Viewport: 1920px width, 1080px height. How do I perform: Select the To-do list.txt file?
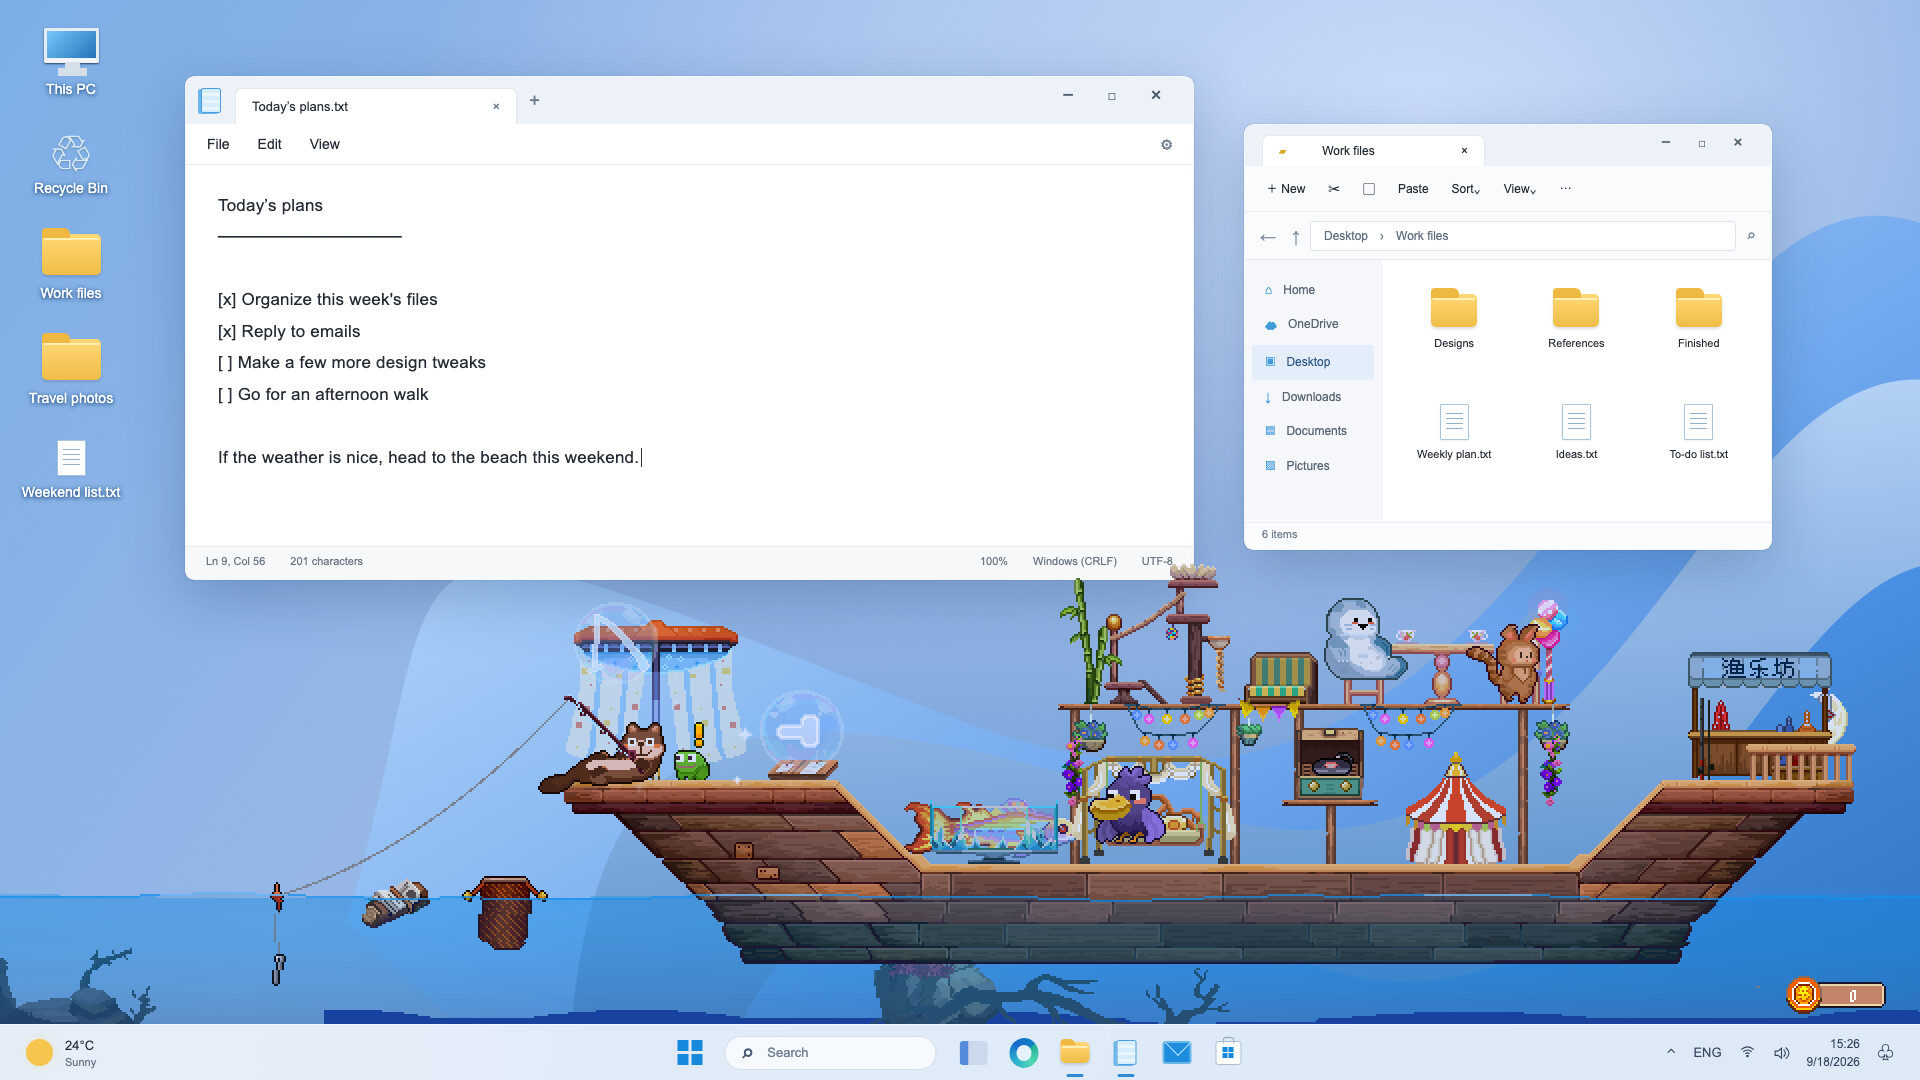tap(1698, 431)
